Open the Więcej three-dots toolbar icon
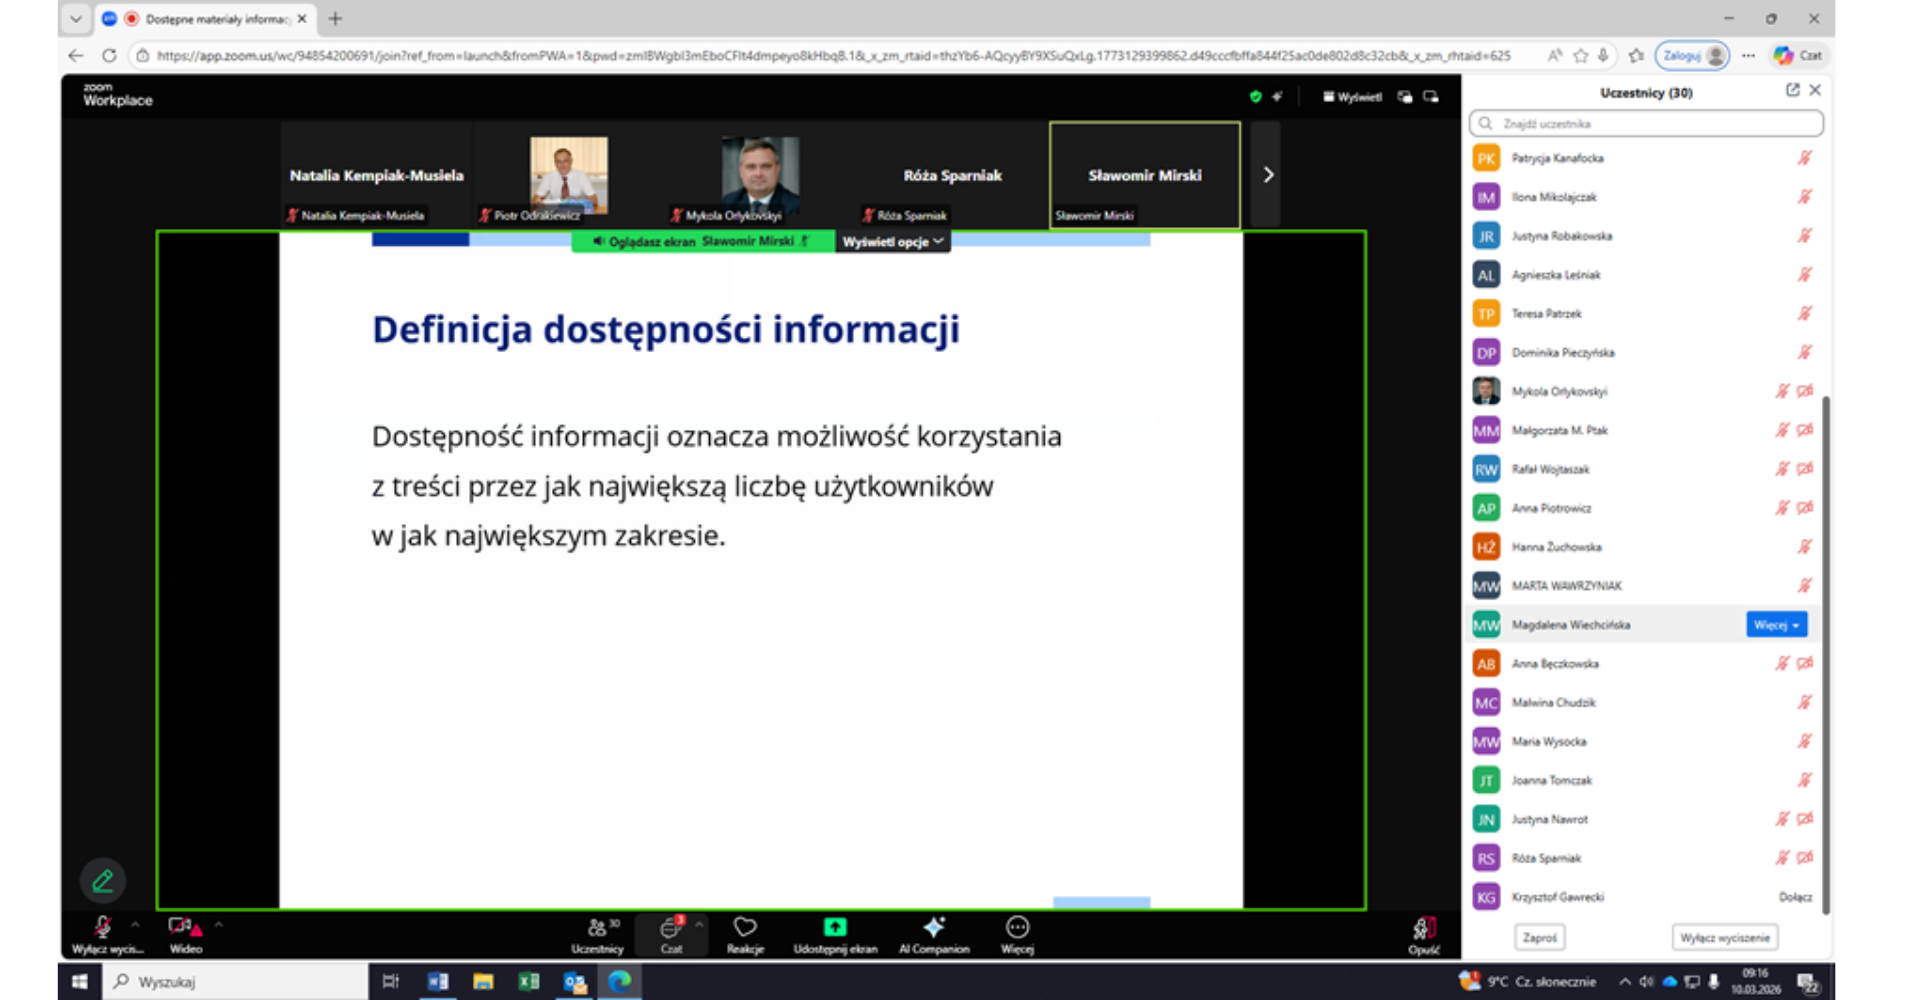 [x=1017, y=928]
